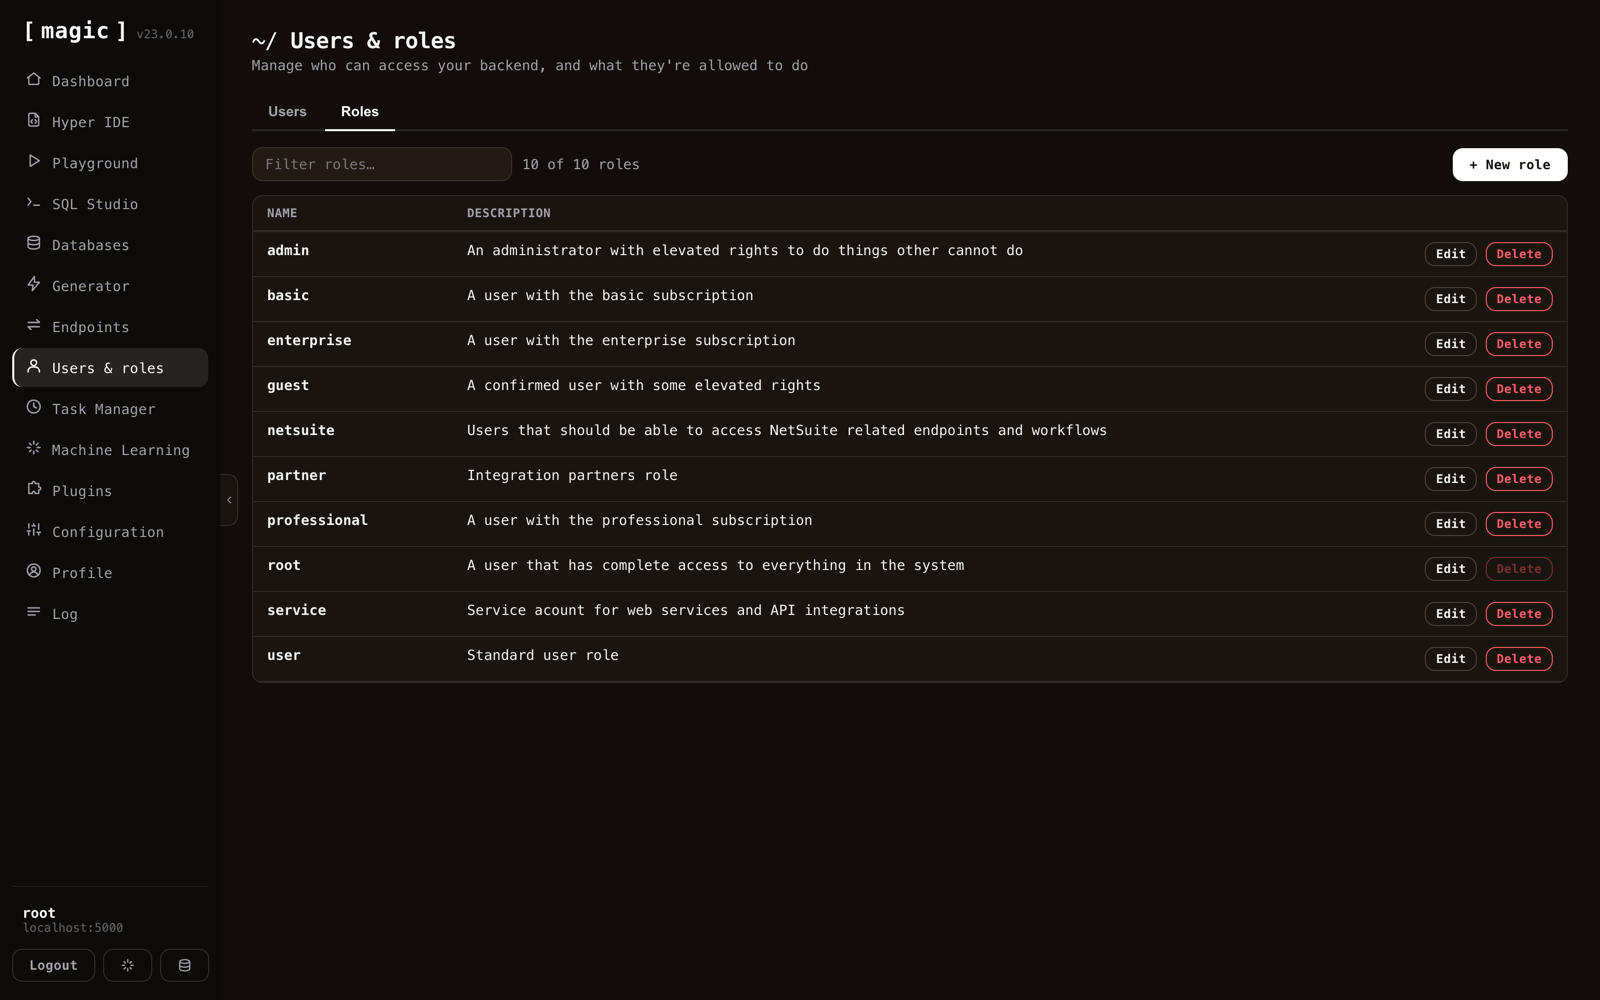This screenshot has height=1000, width=1600.
Task: Delete the enterprise role
Action: point(1519,344)
